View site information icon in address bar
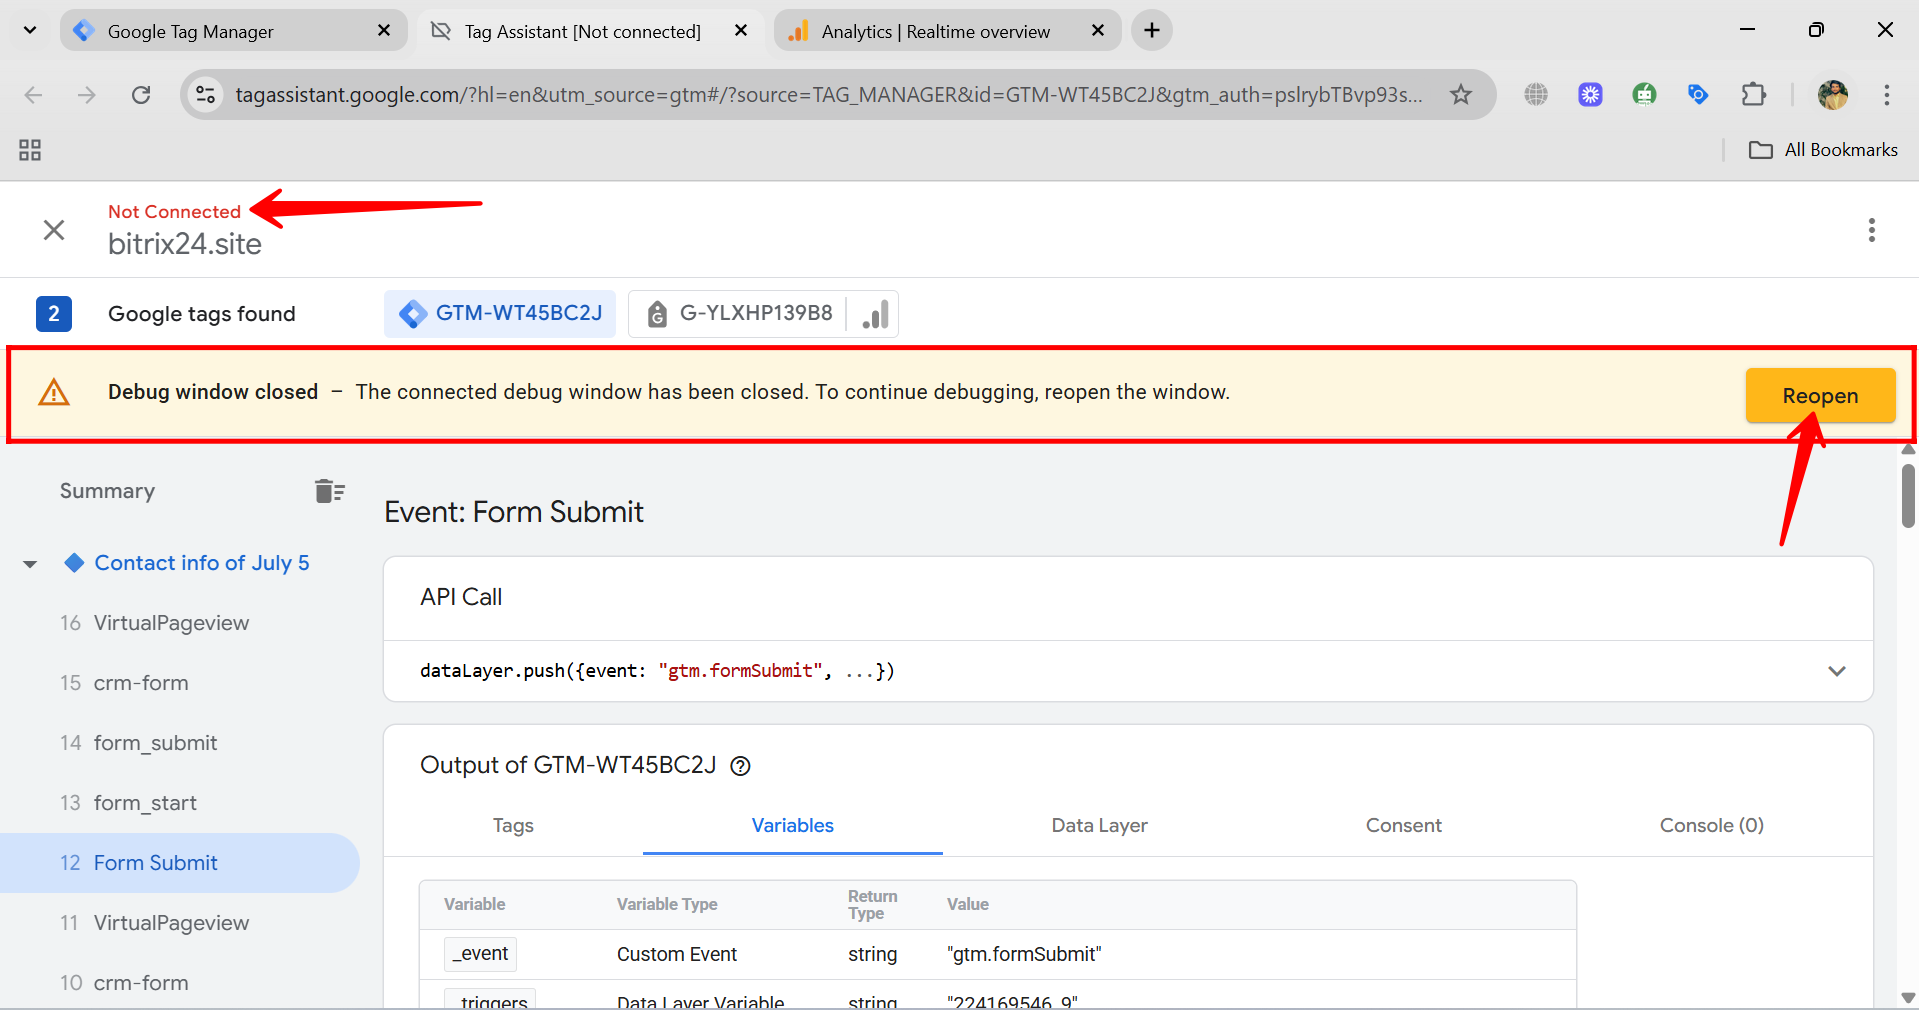 point(205,95)
